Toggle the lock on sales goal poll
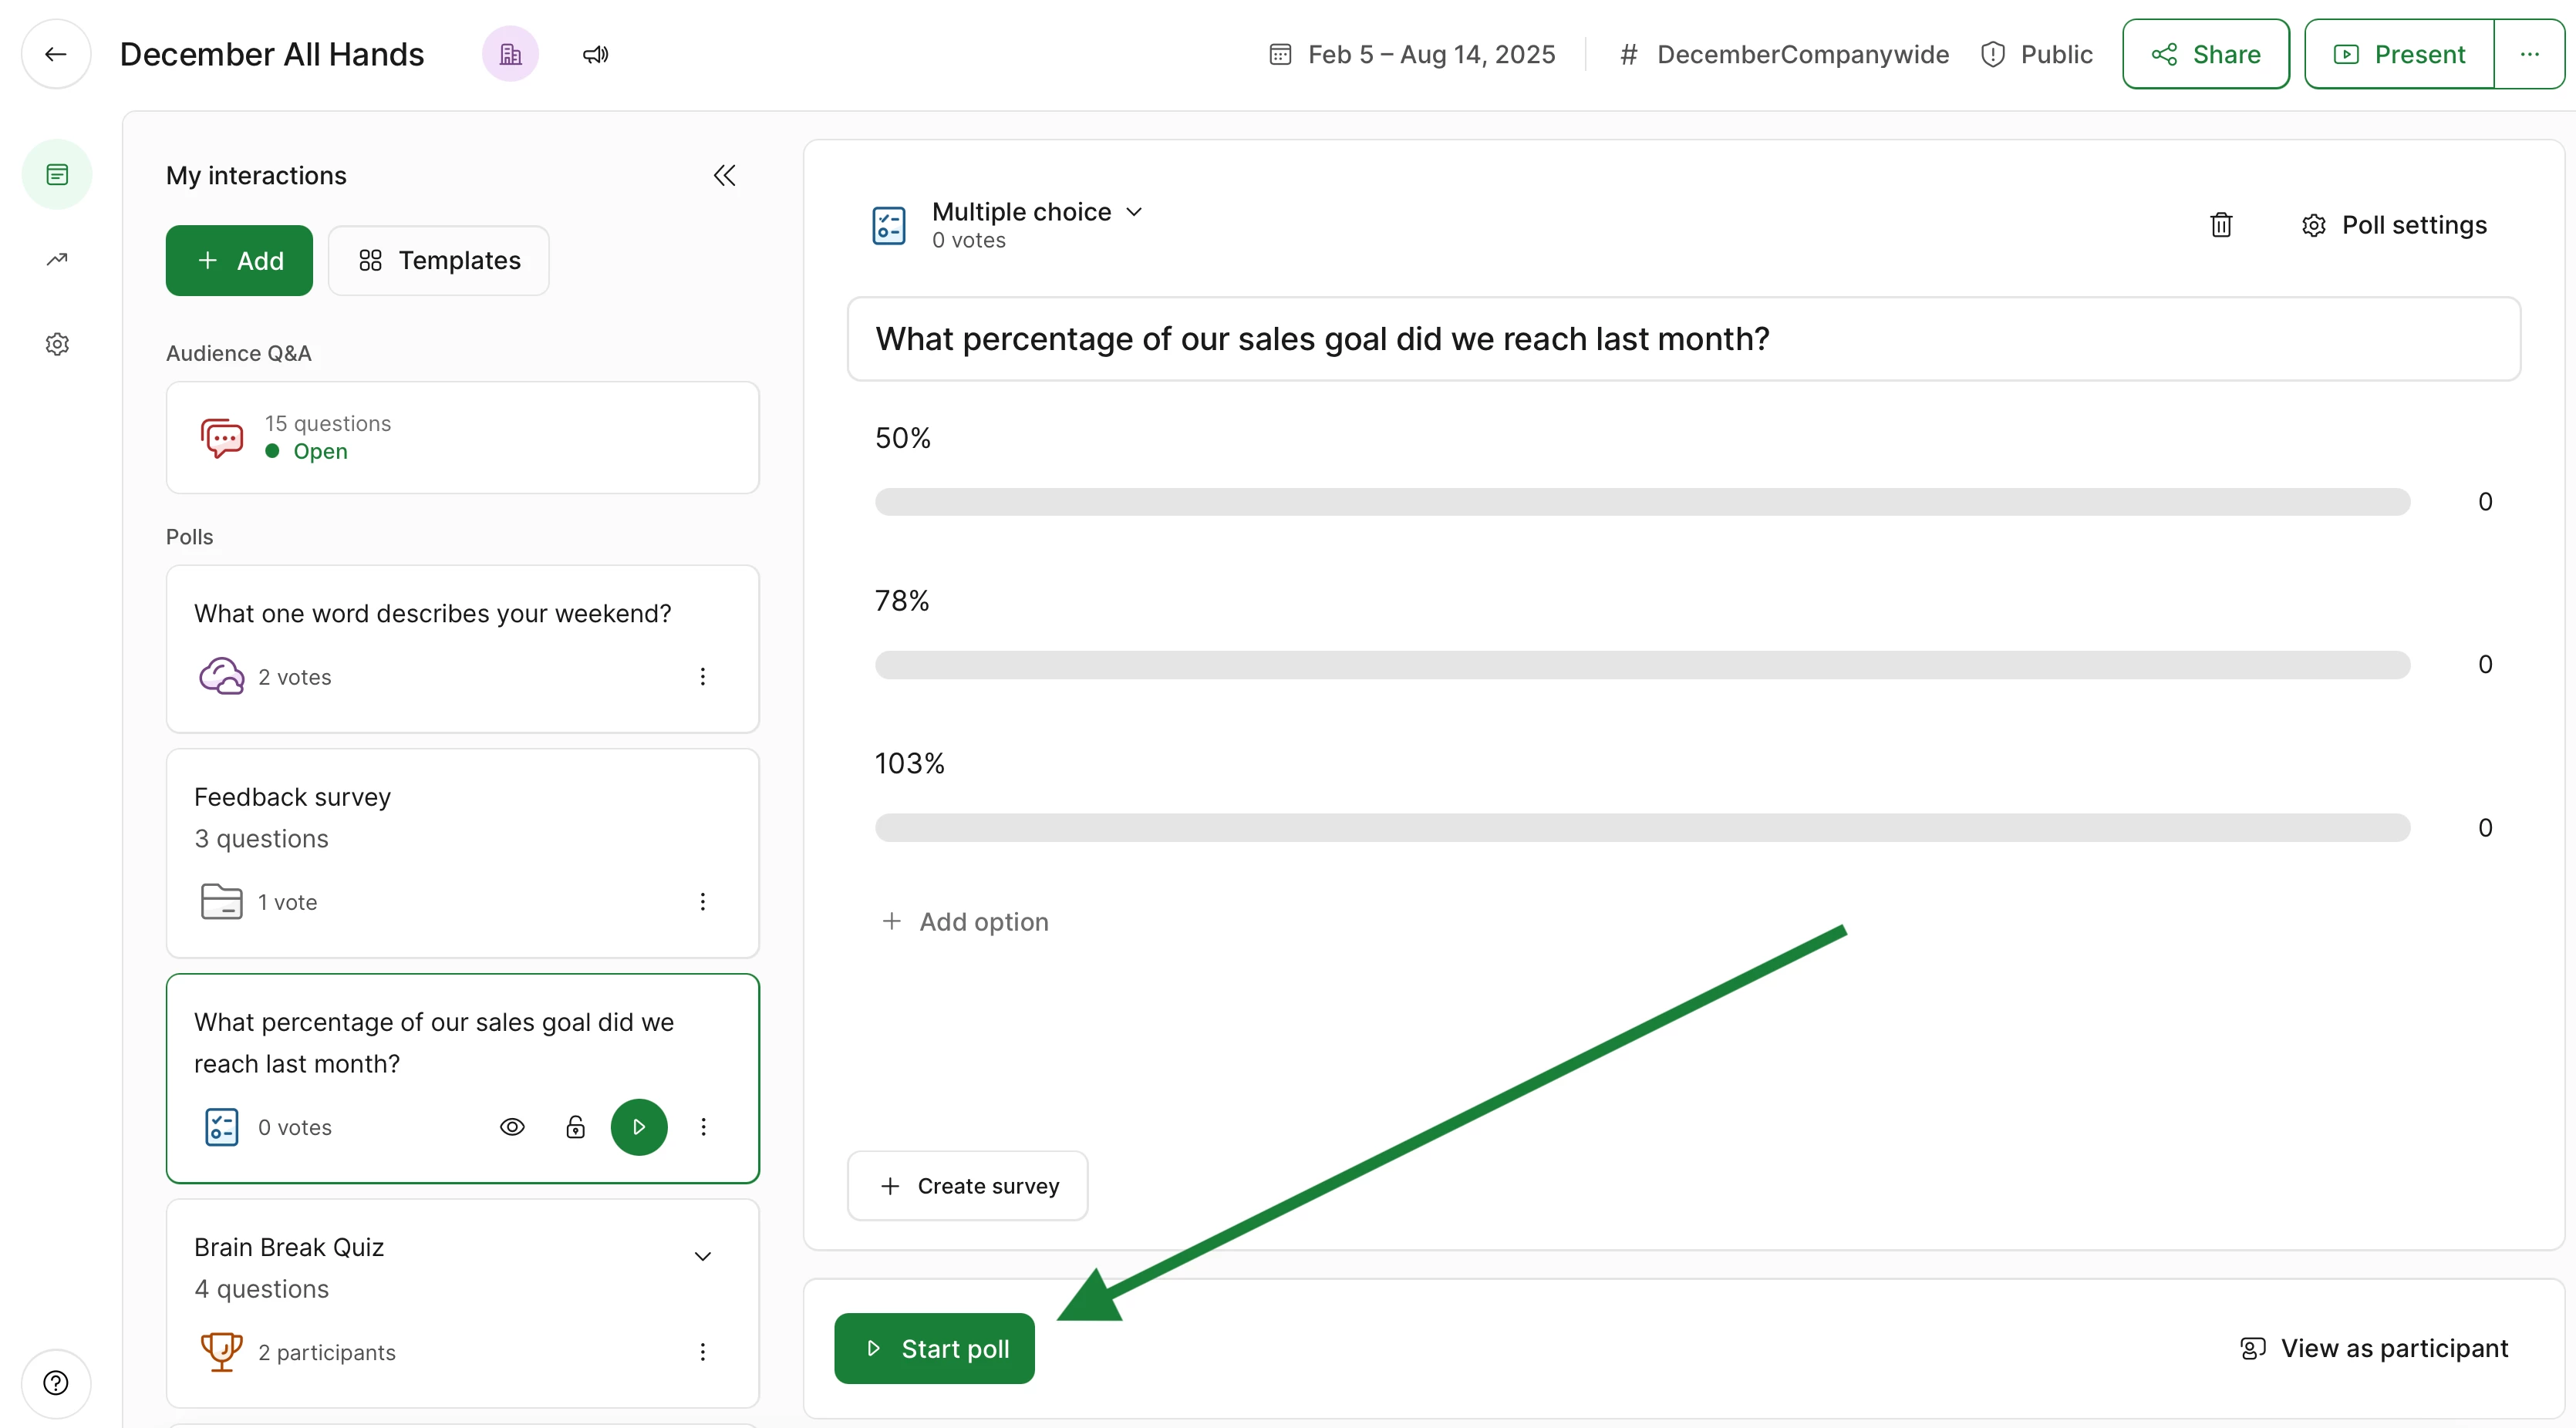 [x=575, y=1127]
